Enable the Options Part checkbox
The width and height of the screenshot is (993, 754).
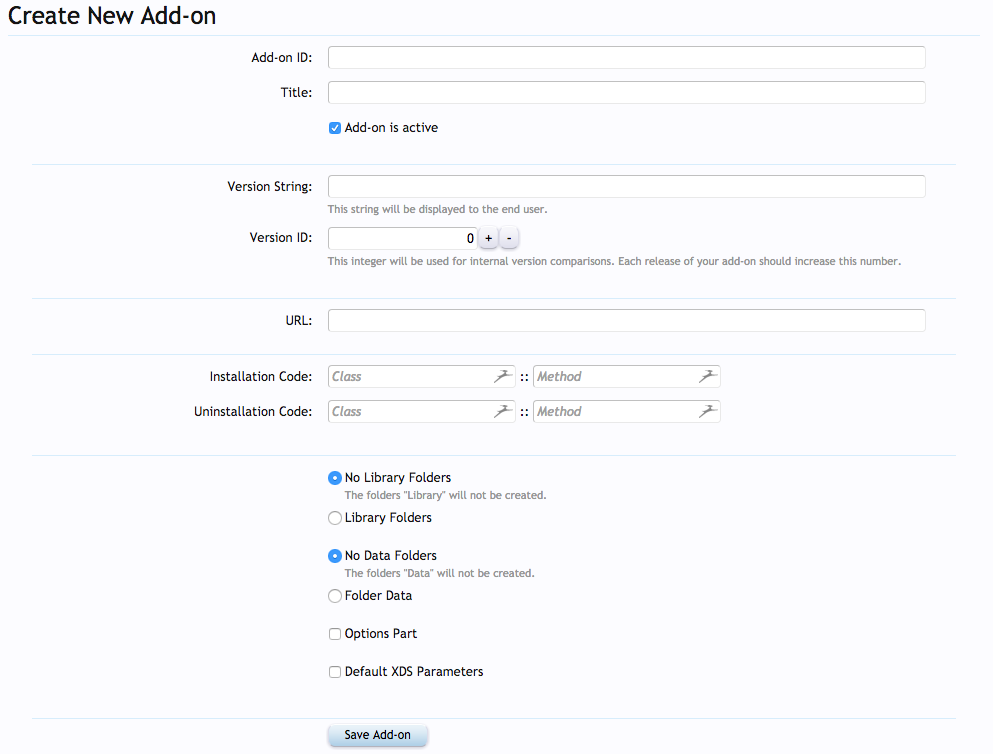[335, 634]
